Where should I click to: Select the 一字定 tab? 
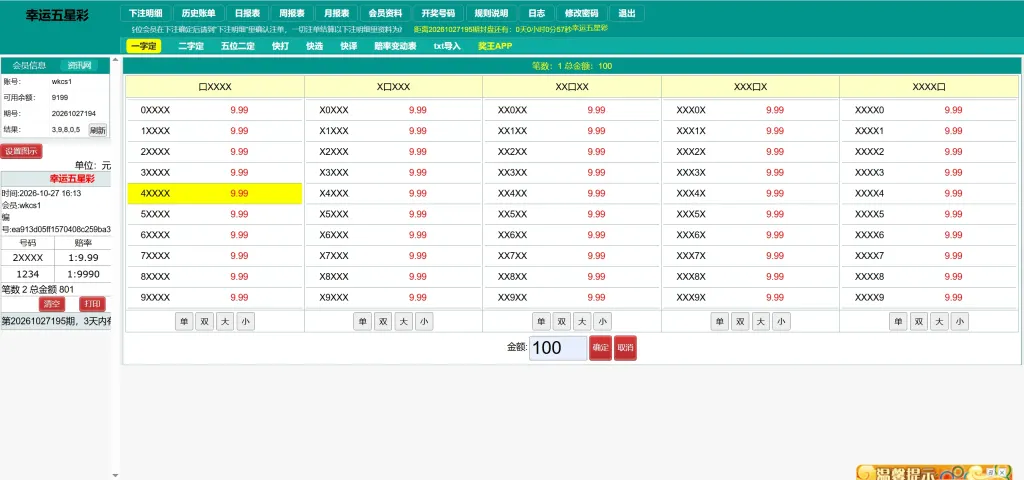[x=144, y=46]
